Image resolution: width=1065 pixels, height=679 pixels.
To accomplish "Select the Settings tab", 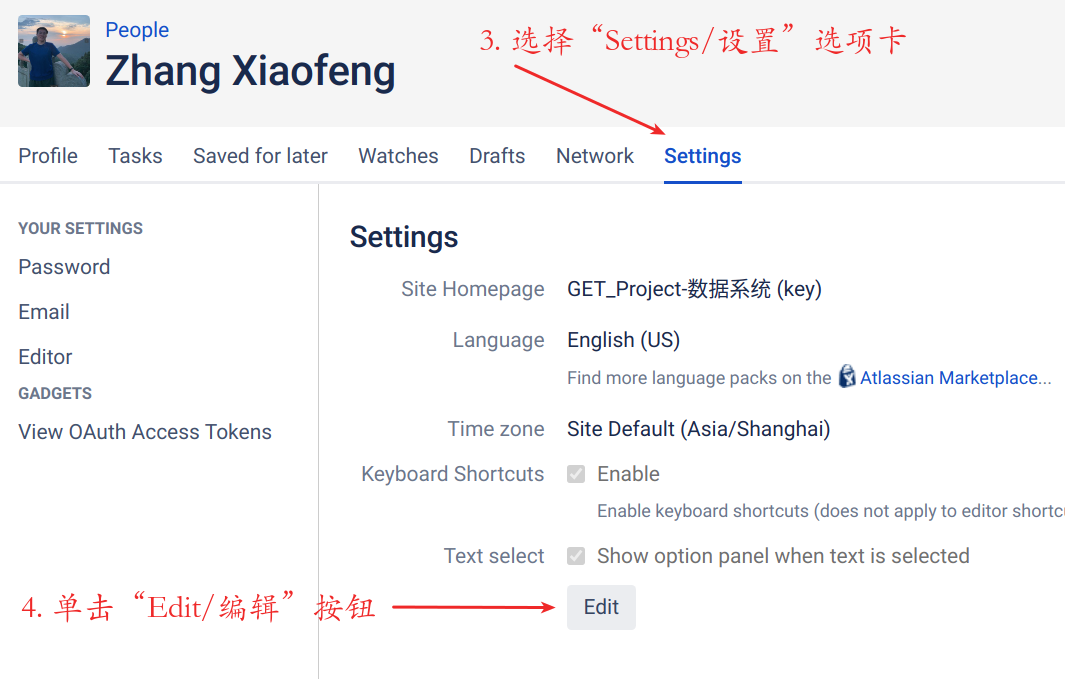I will pos(703,156).
